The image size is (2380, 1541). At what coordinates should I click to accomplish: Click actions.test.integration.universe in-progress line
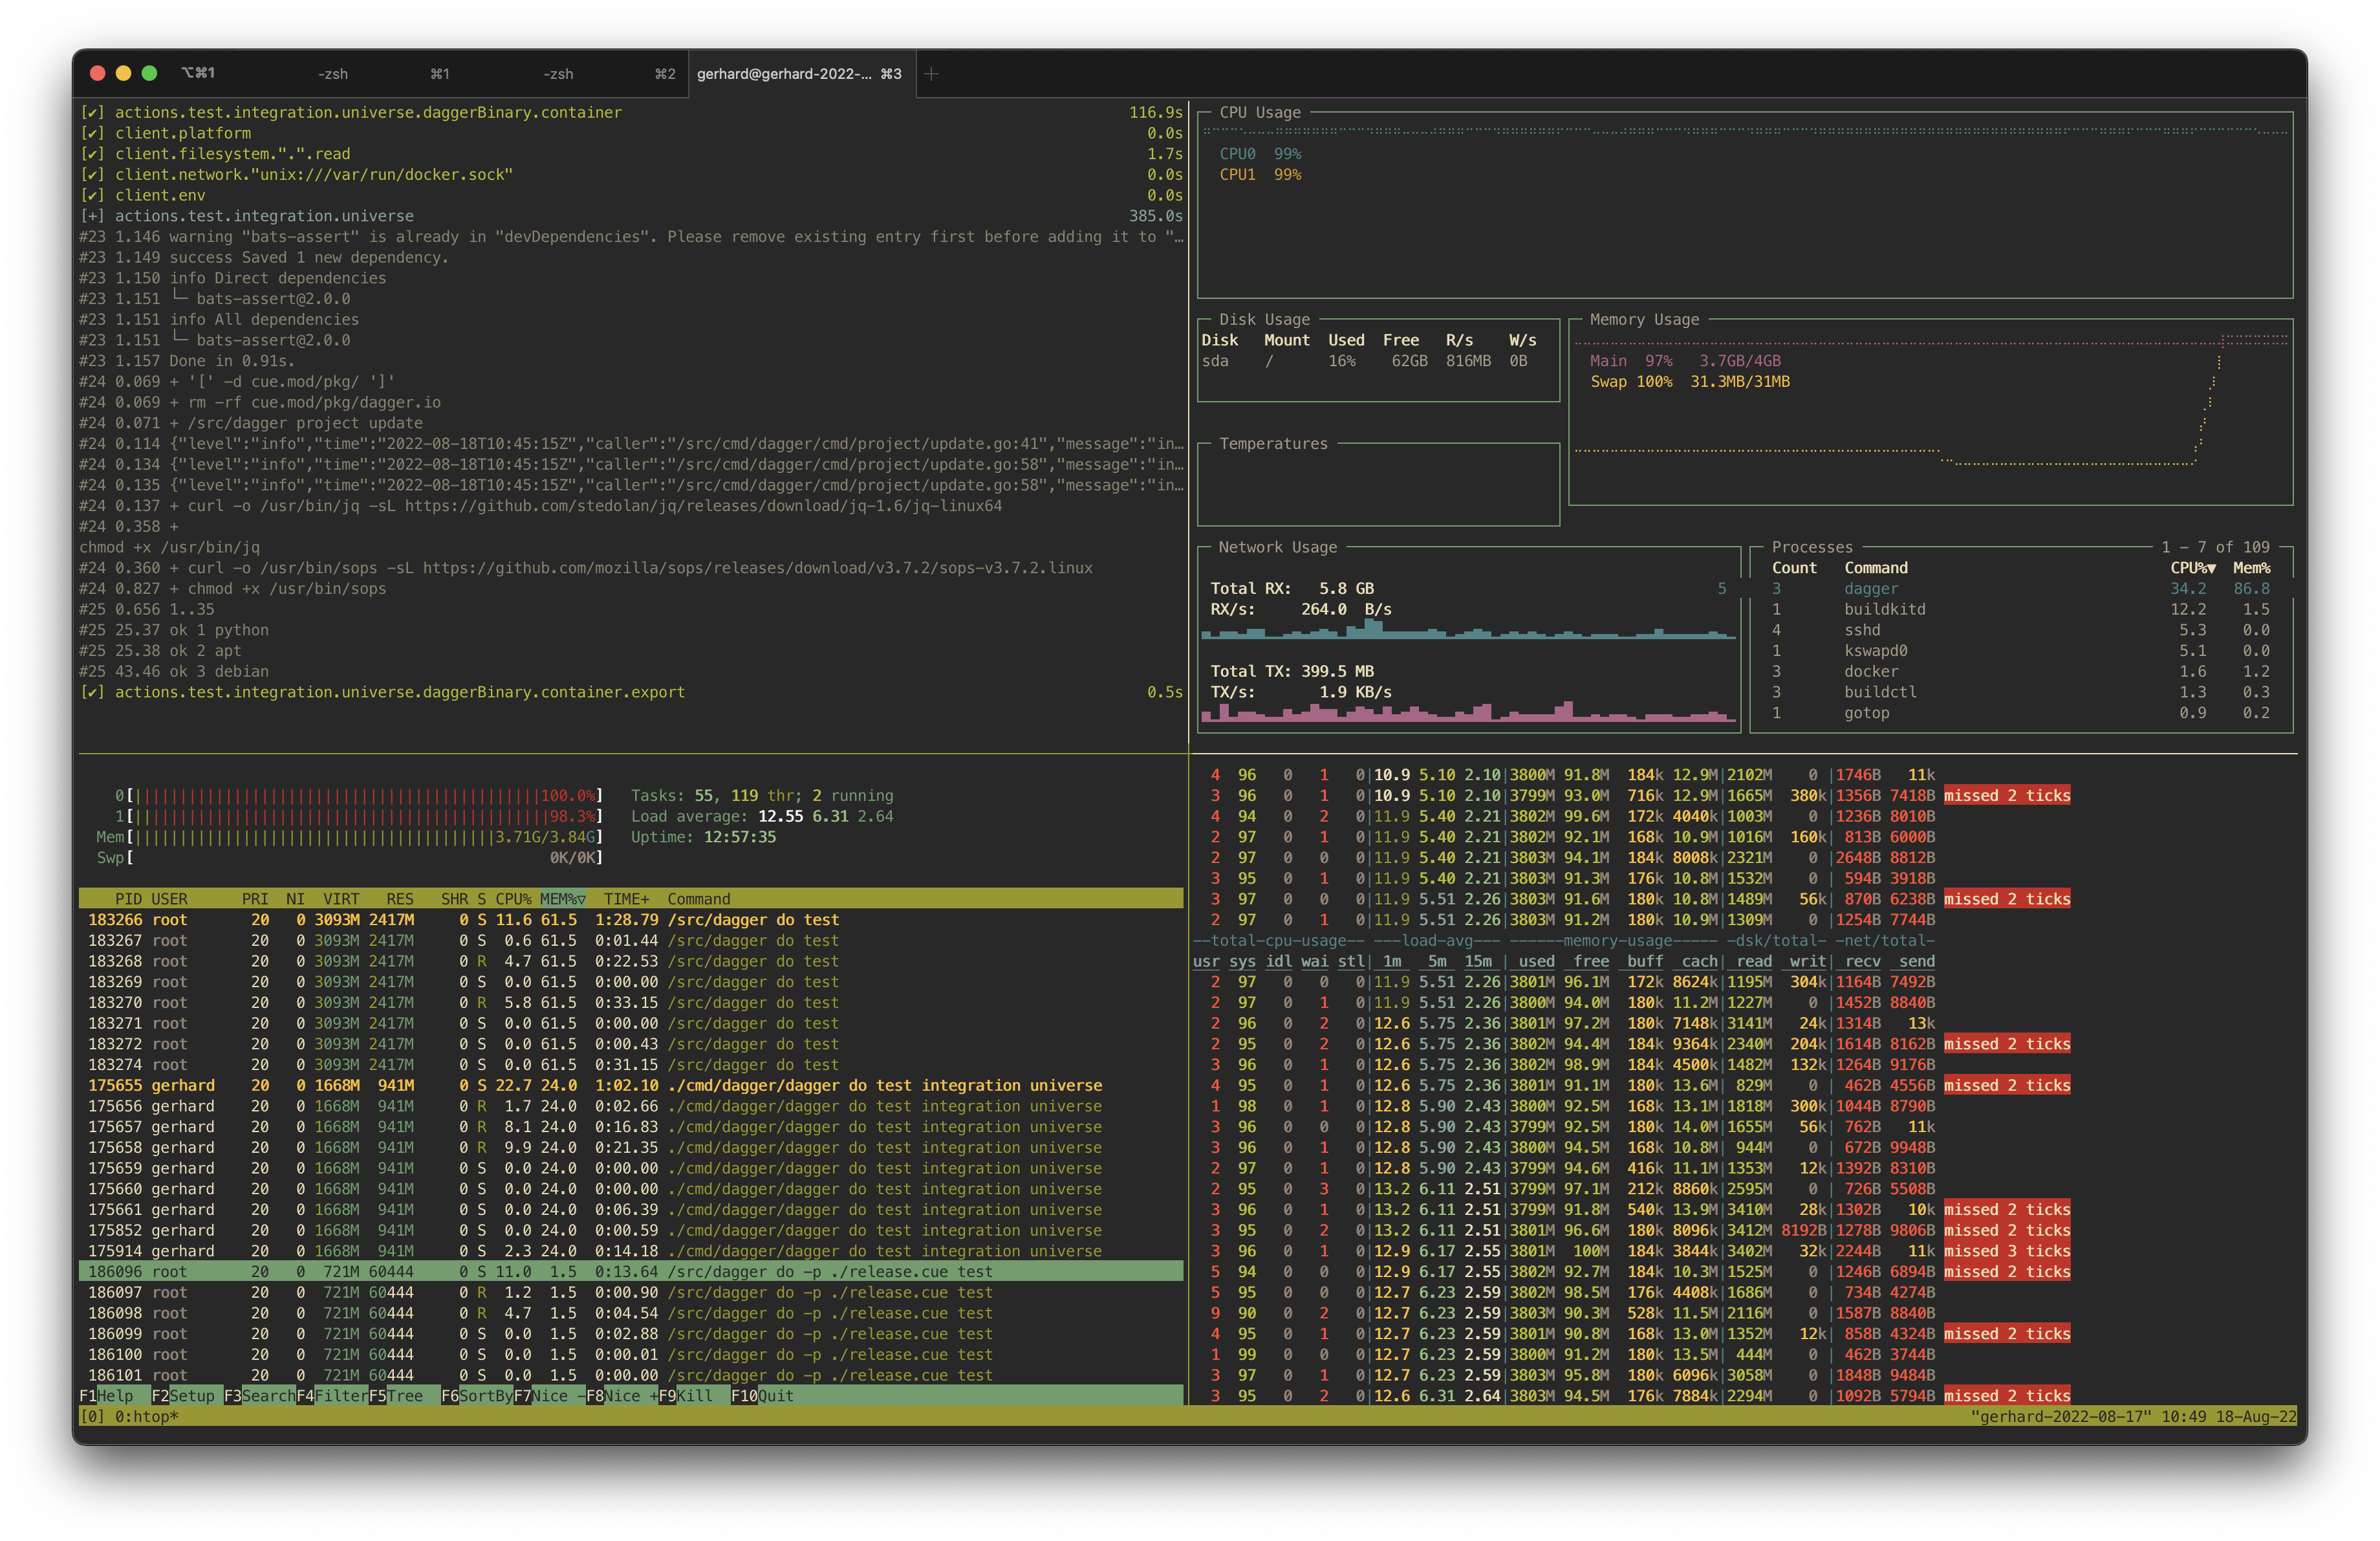coord(631,215)
